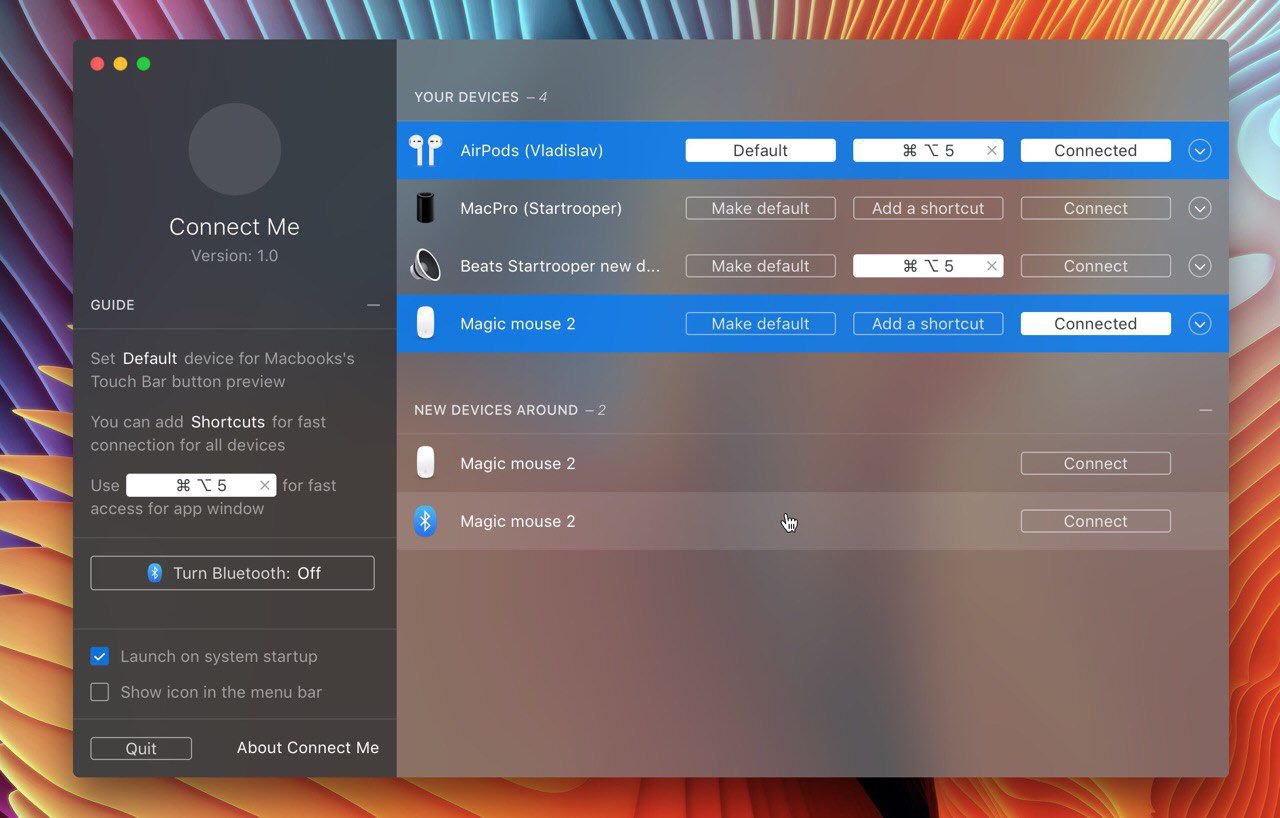Click the round app logo above Connect Me

coord(235,150)
